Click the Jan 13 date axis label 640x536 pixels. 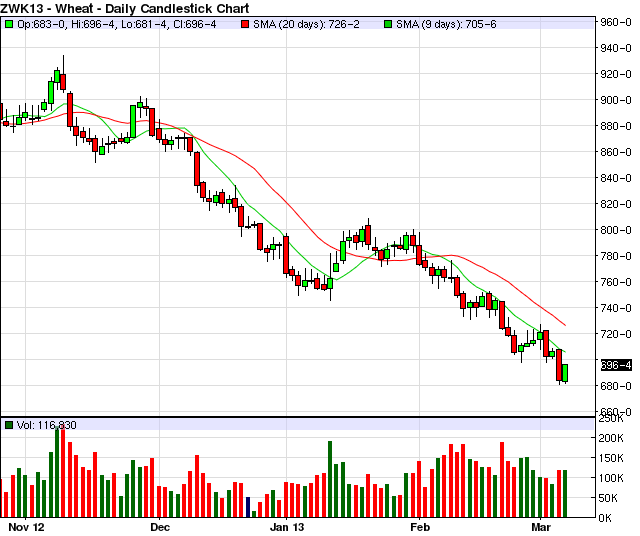[287, 527]
